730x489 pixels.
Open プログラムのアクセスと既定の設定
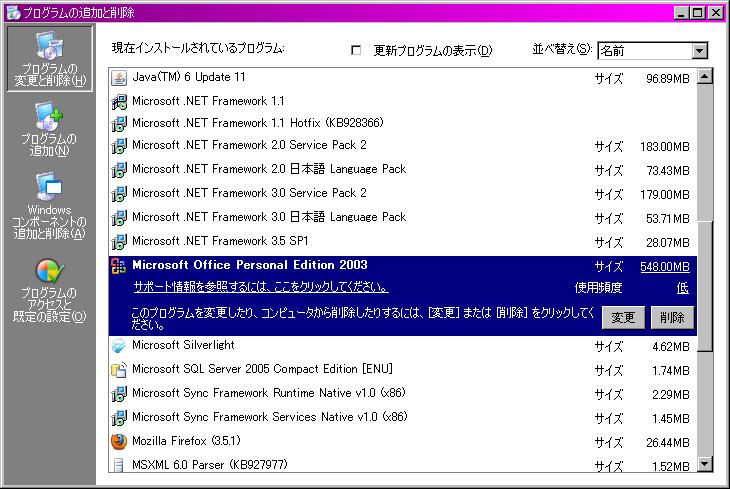point(49,291)
